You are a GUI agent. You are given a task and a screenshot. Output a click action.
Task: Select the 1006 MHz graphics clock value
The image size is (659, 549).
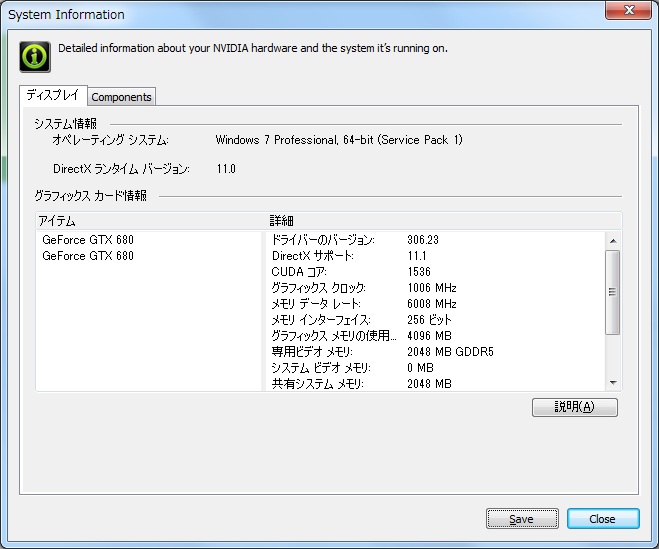click(432, 288)
